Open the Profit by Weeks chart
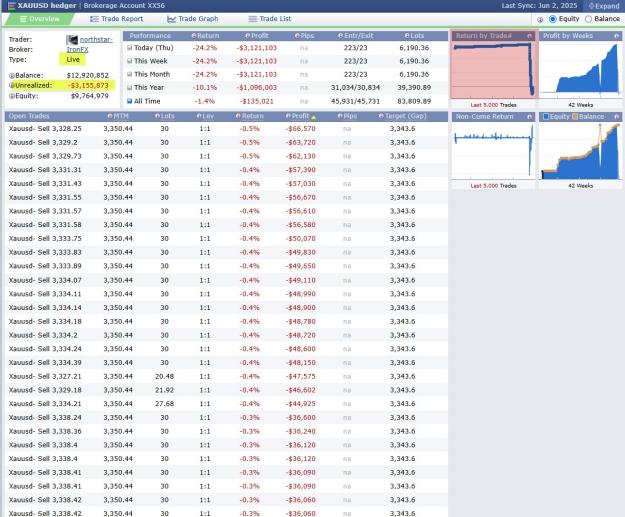 click(580, 70)
